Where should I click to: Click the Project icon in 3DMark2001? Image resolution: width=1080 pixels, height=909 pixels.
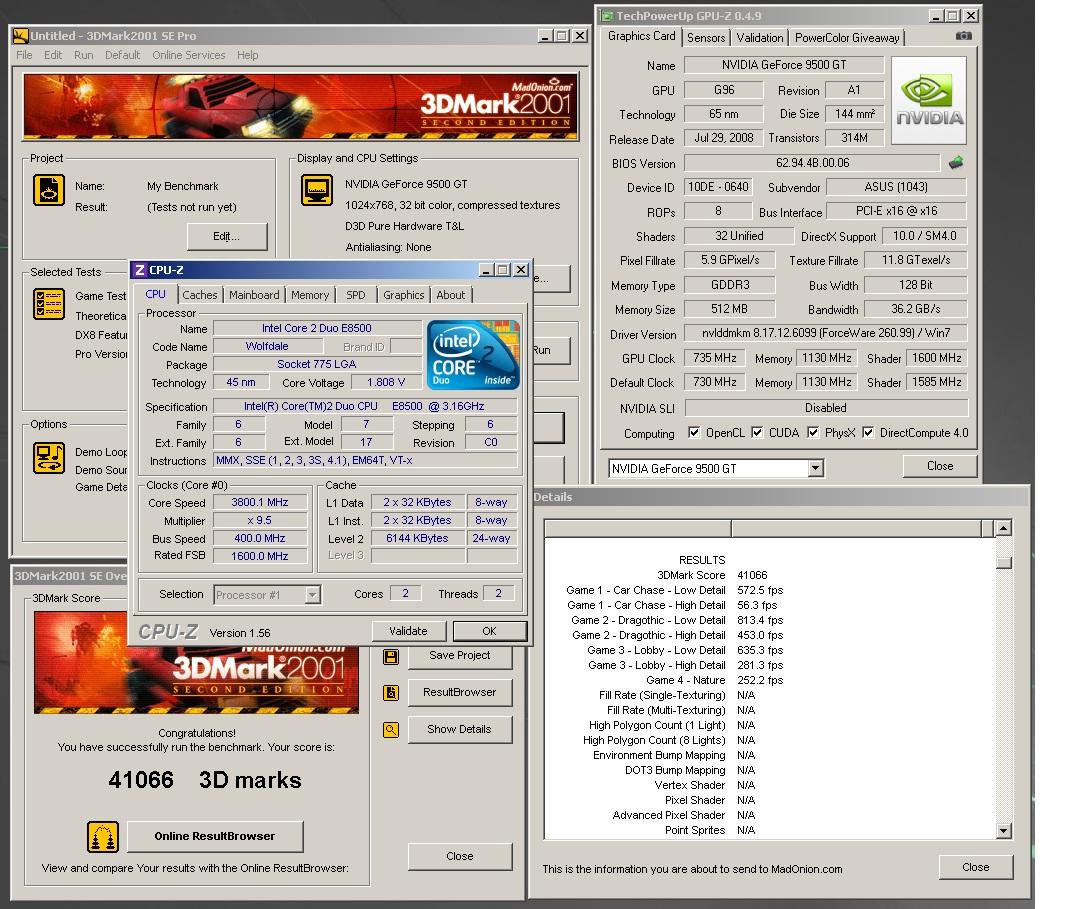pyautogui.click(x=49, y=190)
